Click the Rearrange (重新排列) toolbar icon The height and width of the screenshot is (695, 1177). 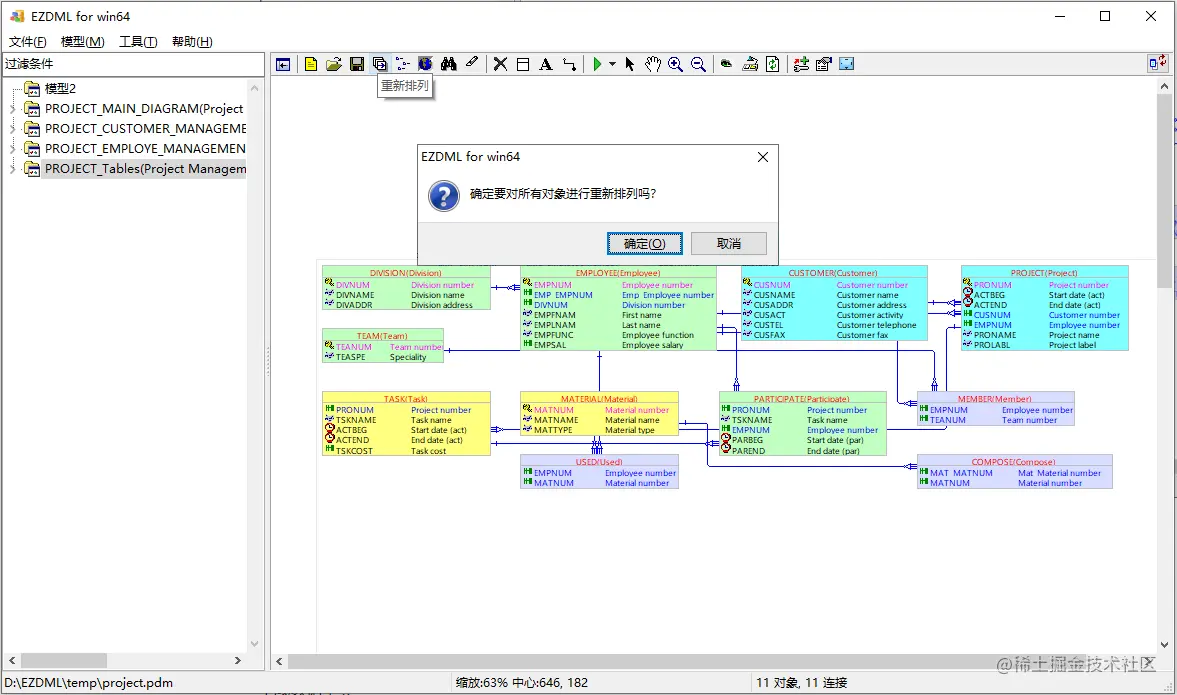point(380,65)
